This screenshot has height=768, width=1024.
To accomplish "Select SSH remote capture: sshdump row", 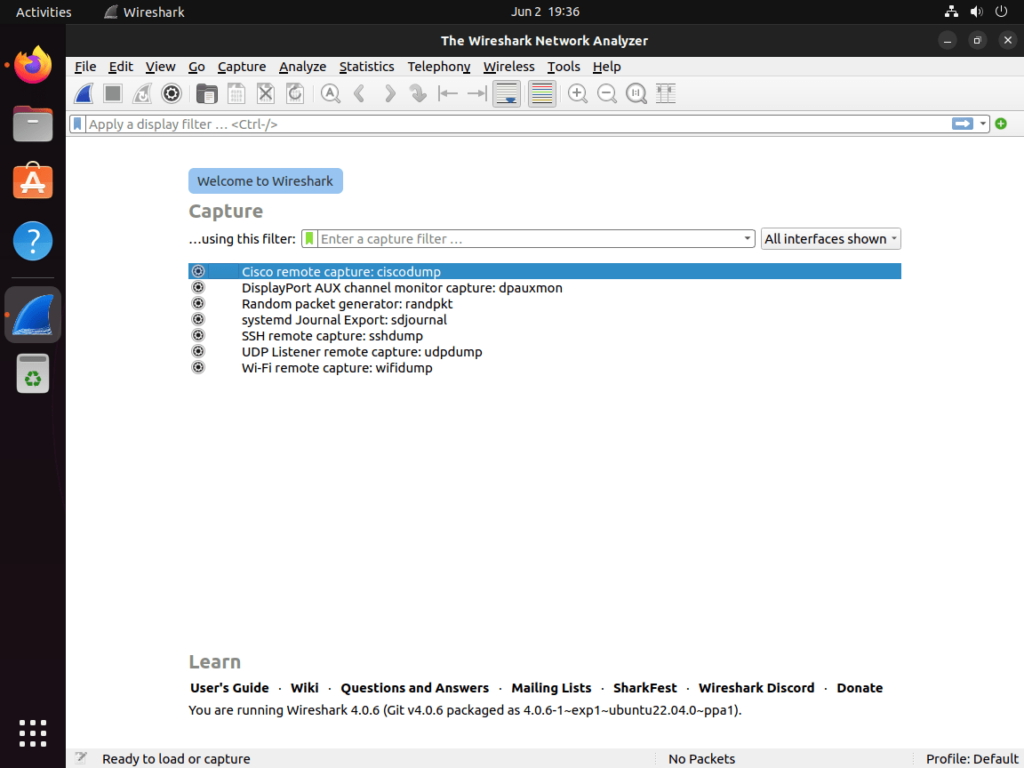I will [545, 336].
